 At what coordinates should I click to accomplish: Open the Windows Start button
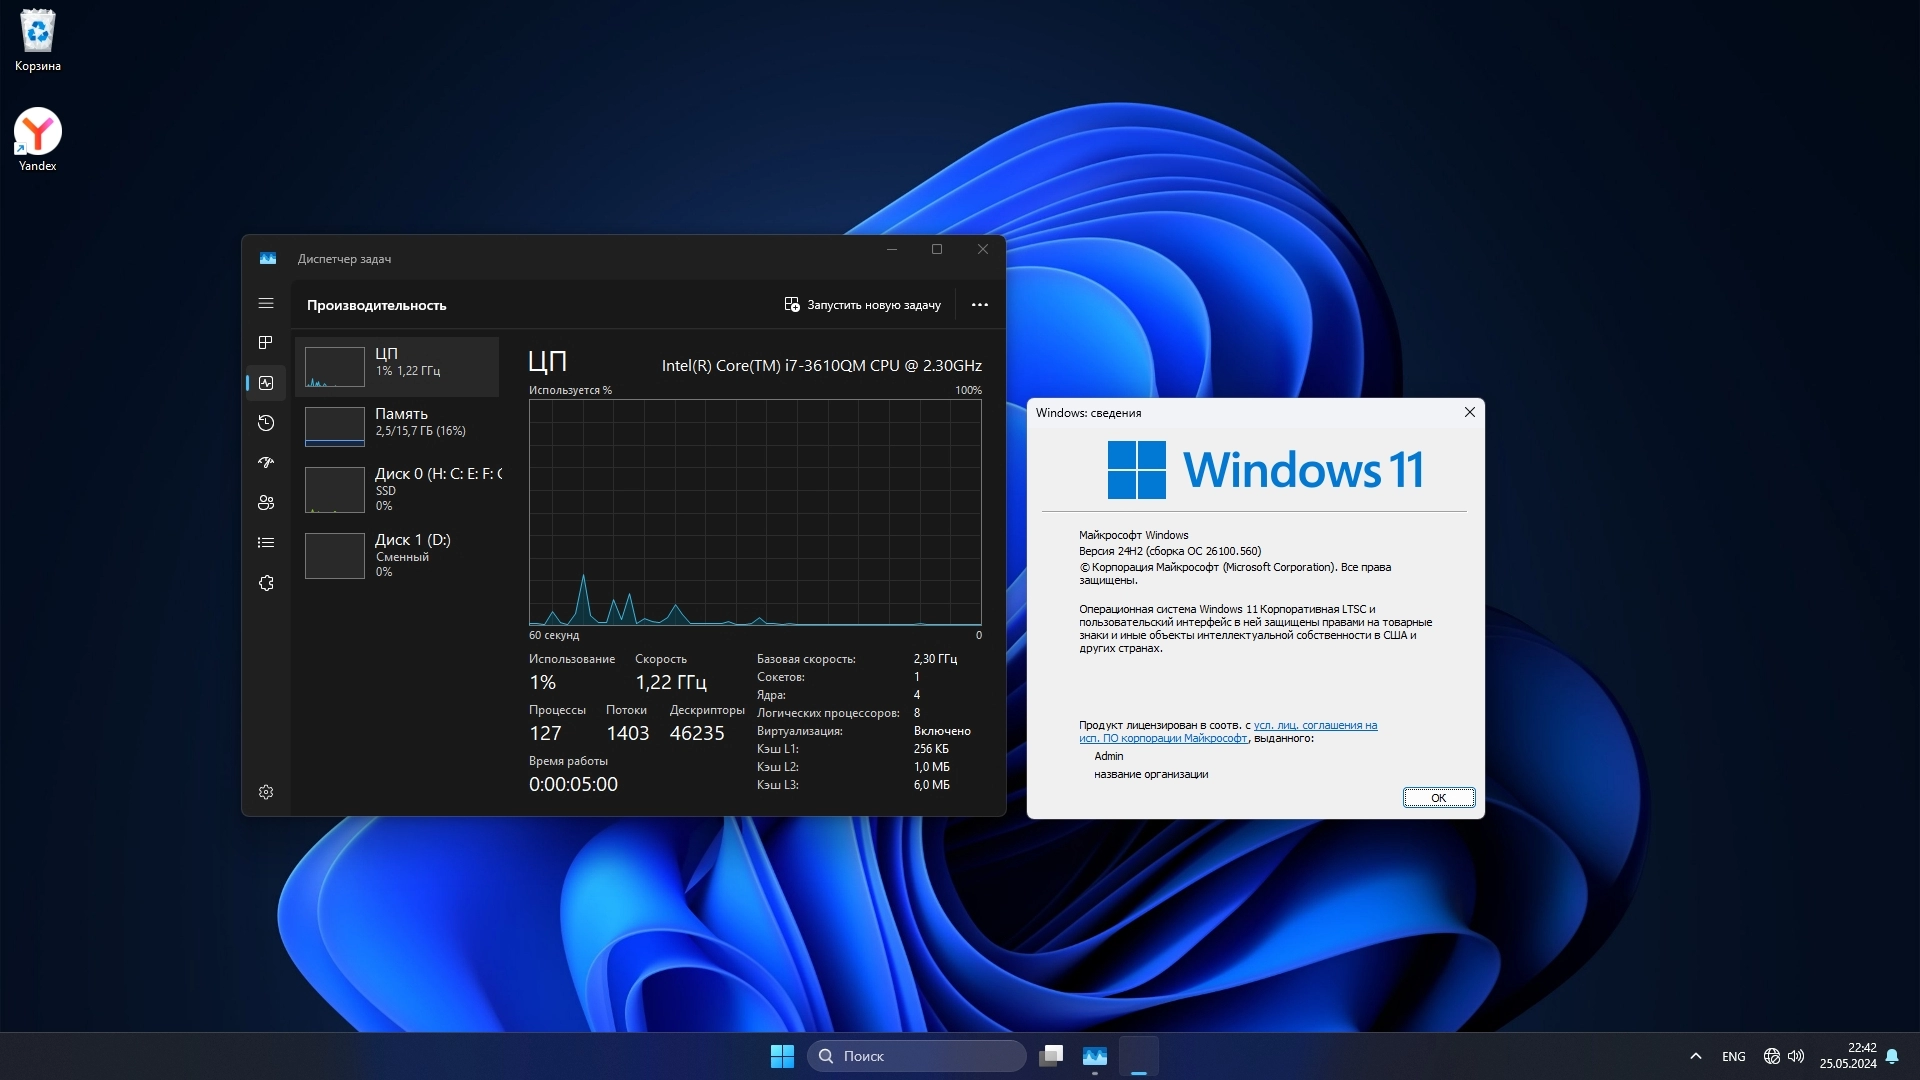coord(782,1056)
